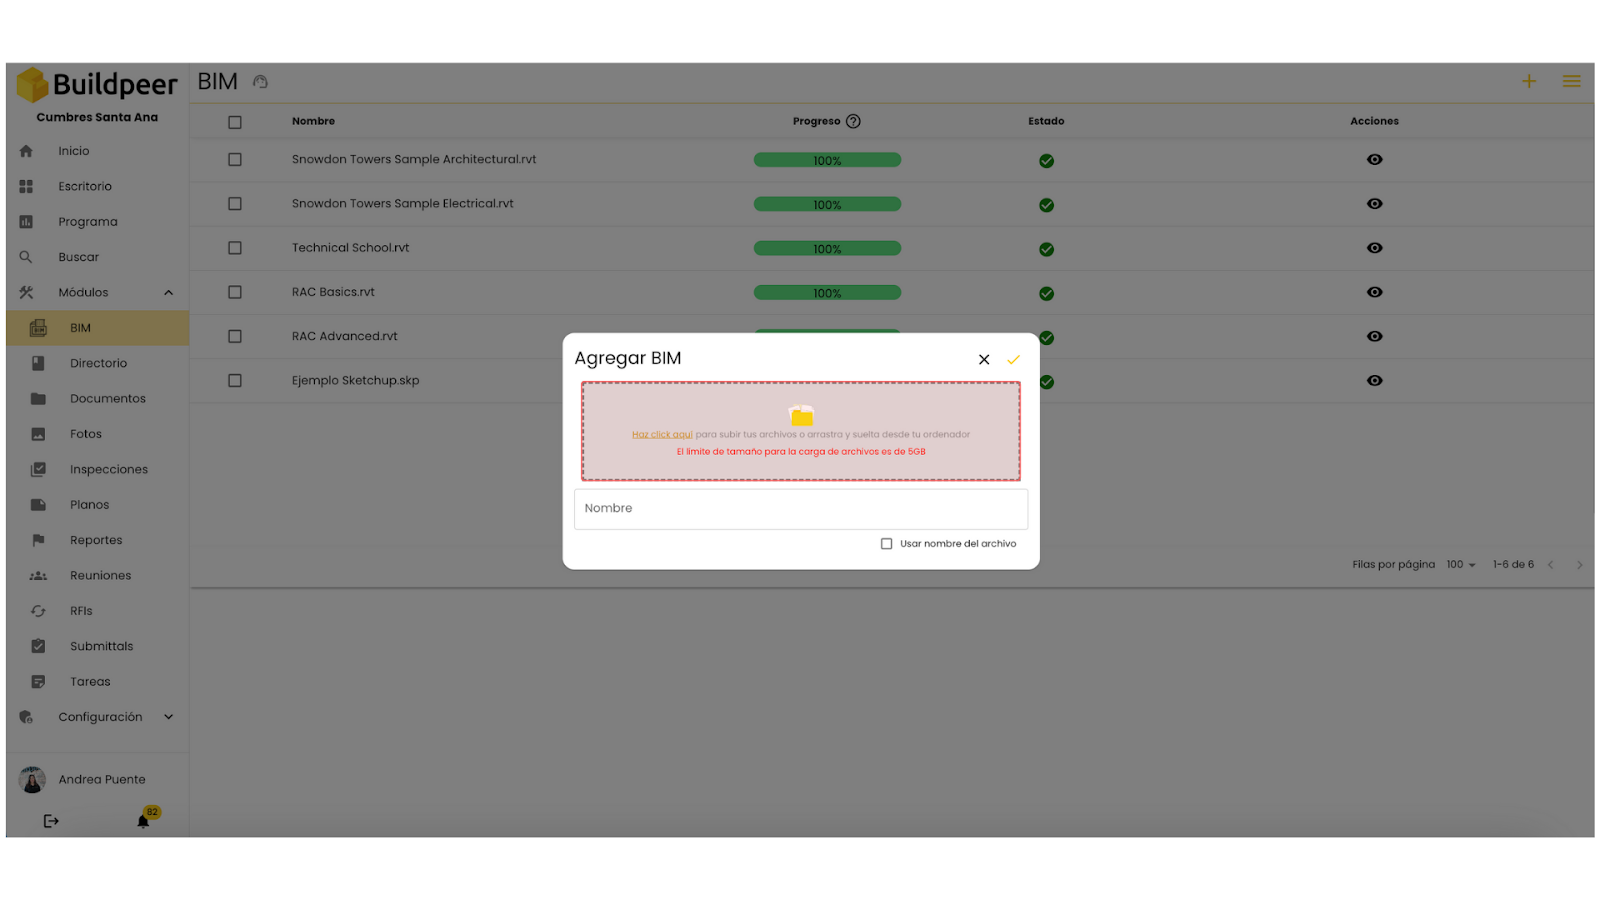Image resolution: width=1600 pixels, height=900 pixels.
Task: Select the RAC Basics.rvt checkbox
Action: click(235, 292)
